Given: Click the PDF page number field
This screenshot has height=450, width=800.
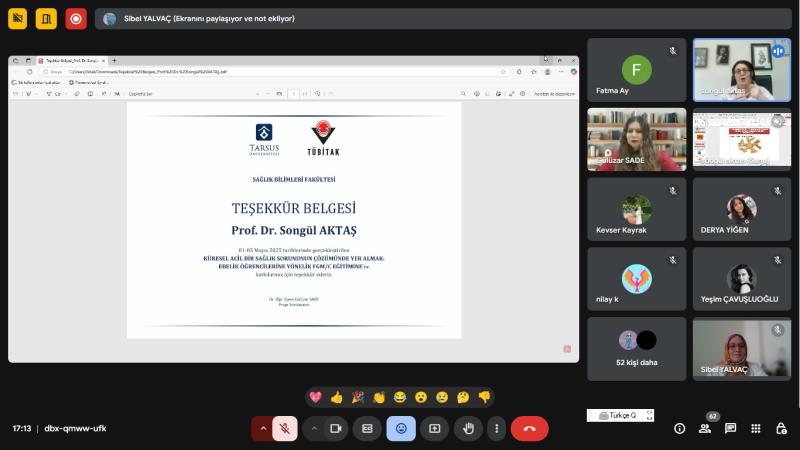Looking at the screenshot, I should (293, 94).
